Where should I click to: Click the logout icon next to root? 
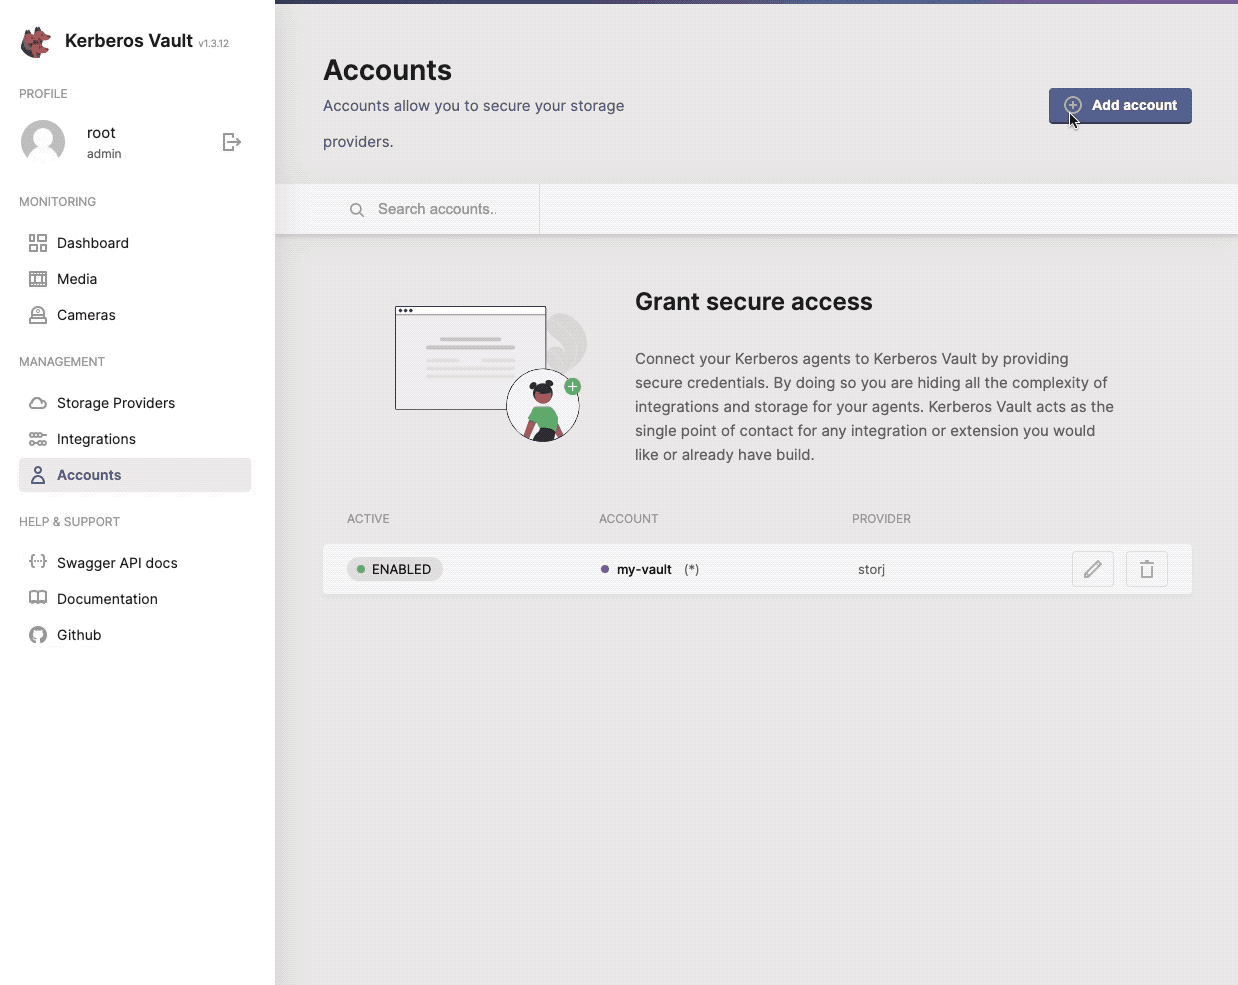231,141
